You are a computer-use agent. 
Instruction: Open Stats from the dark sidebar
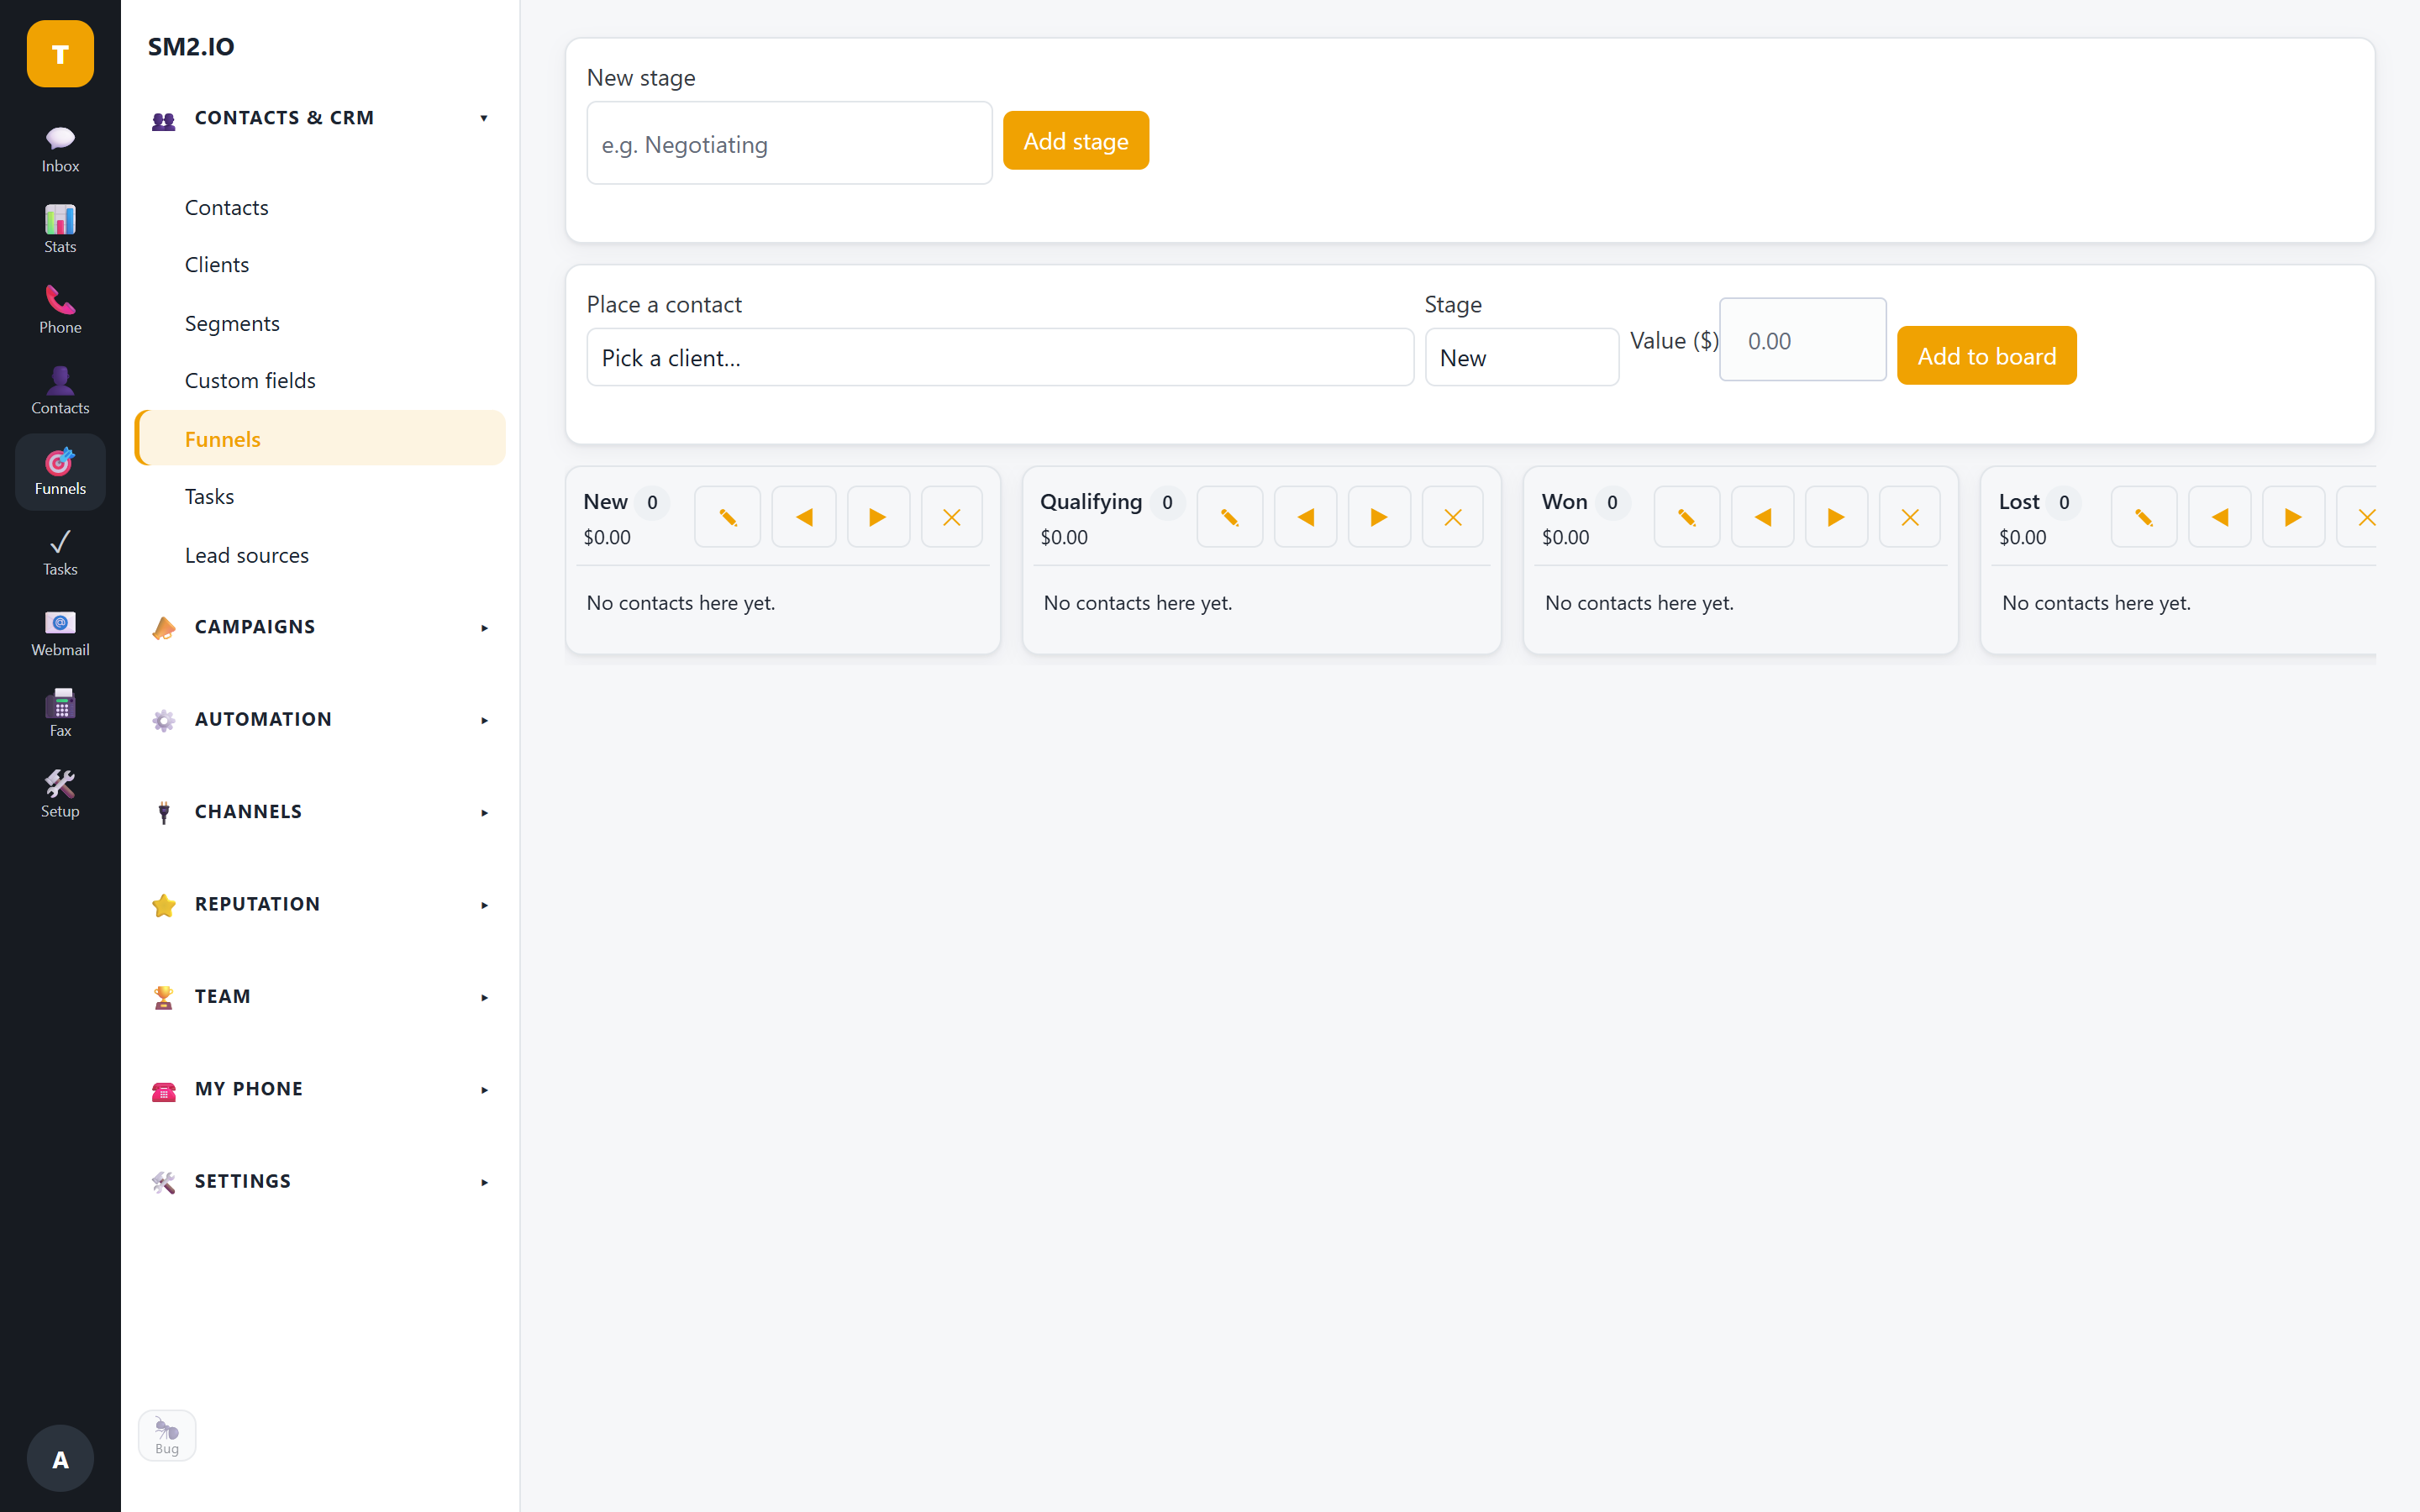60,230
